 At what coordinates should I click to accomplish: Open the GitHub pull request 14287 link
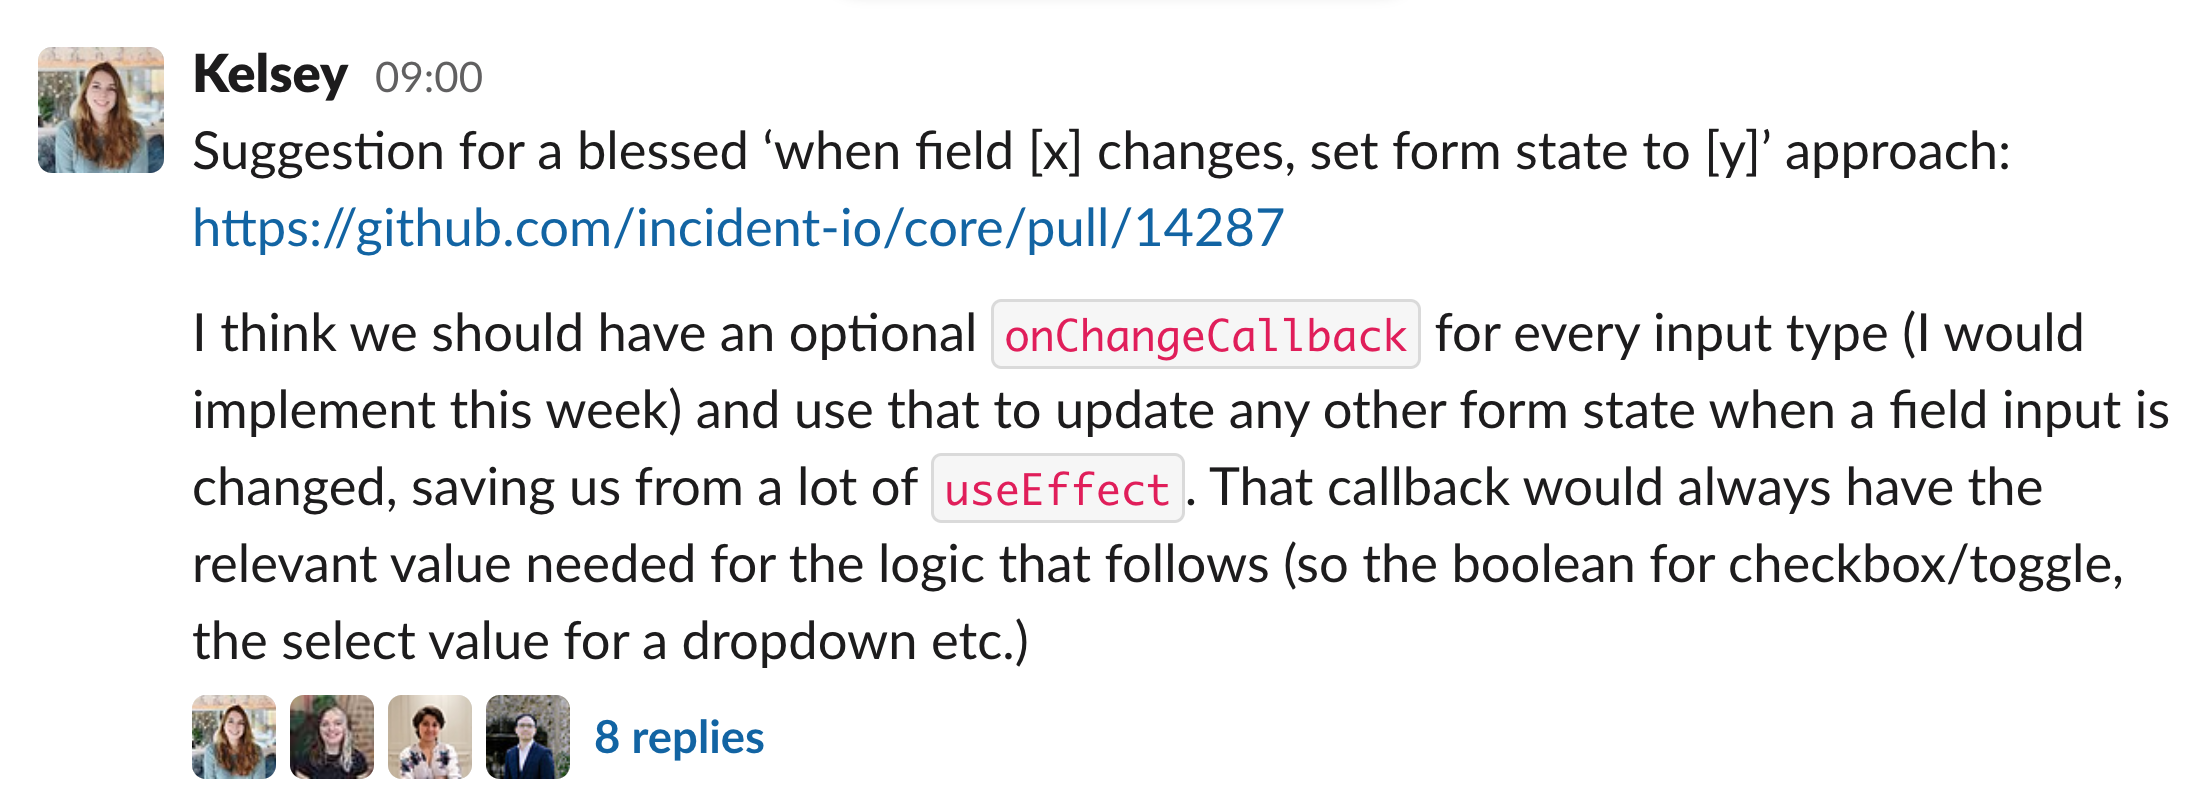tap(738, 229)
